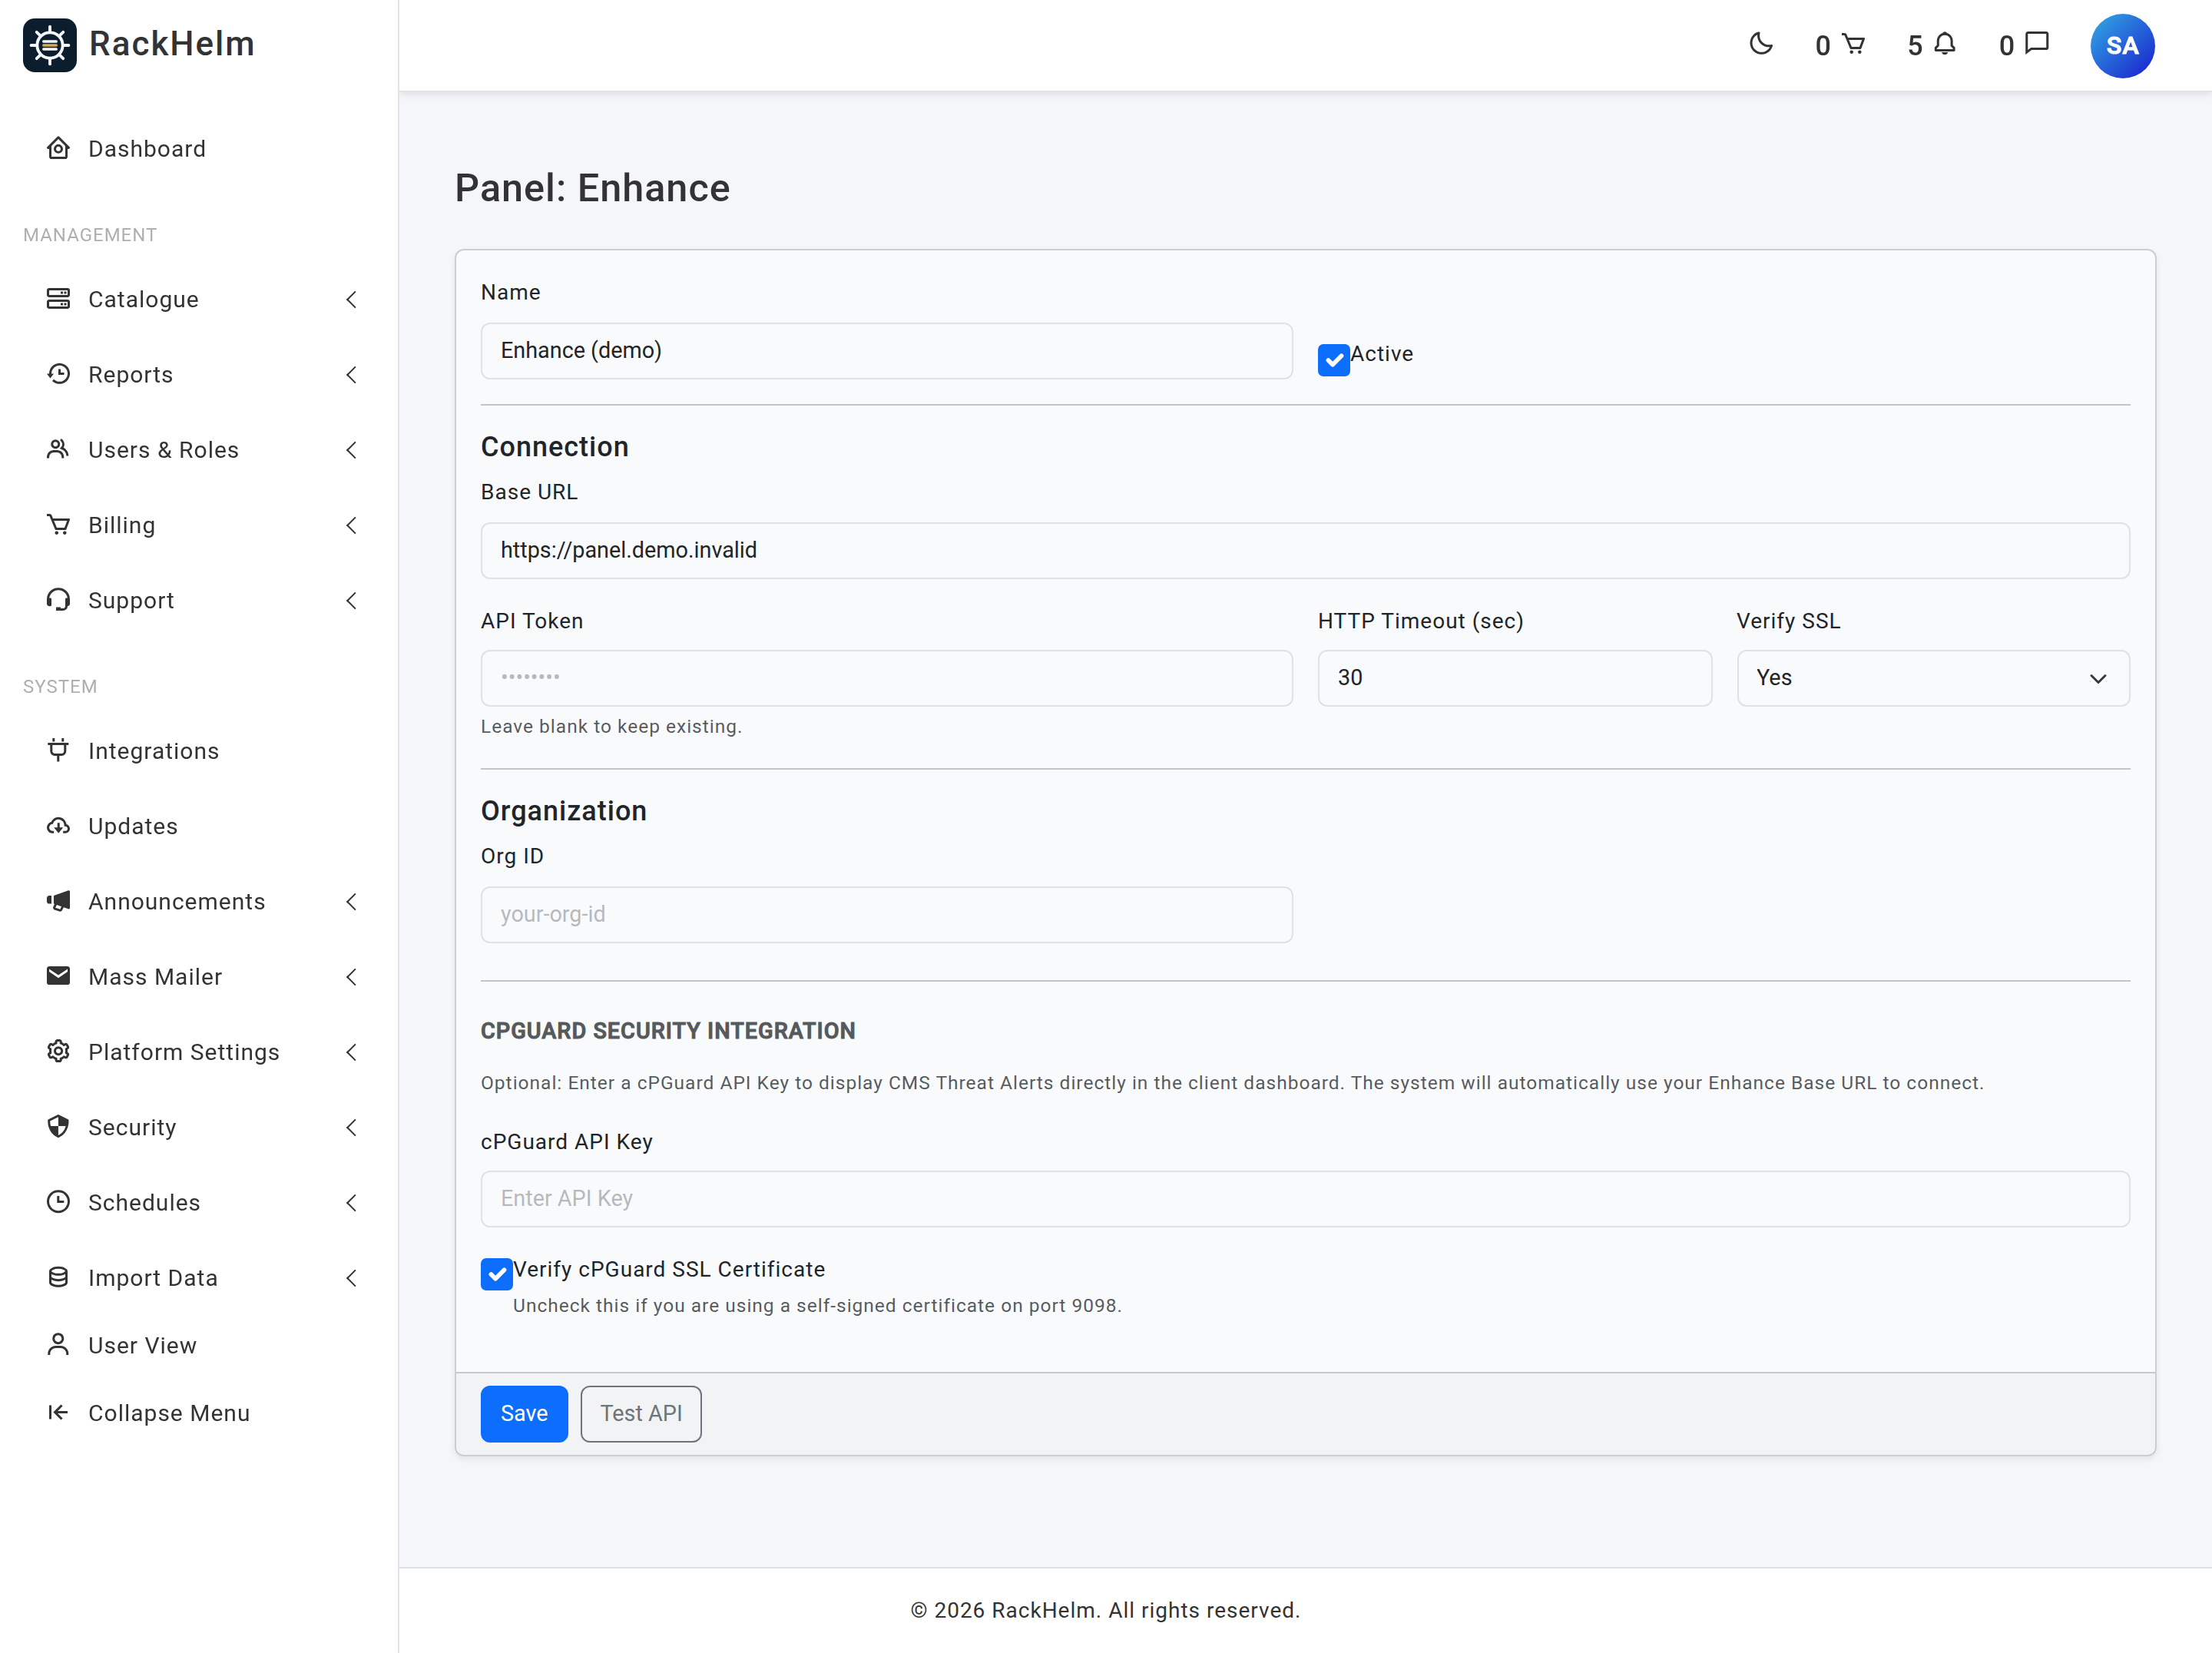This screenshot has width=2212, height=1653.
Task: Focus the Base URL field
Action: pyautogui.click(x=1305, y=550)
